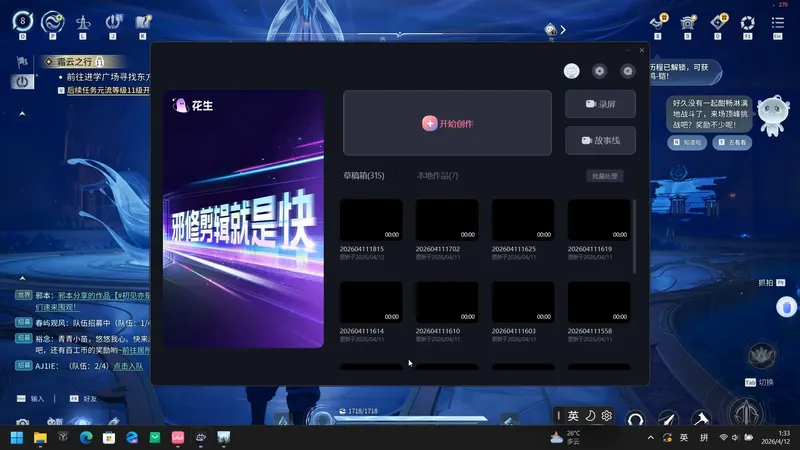The height and width of the screenshot is (450, 800).
Task: Click the game camera icon at bottom left
Action: tap(22, 422)
